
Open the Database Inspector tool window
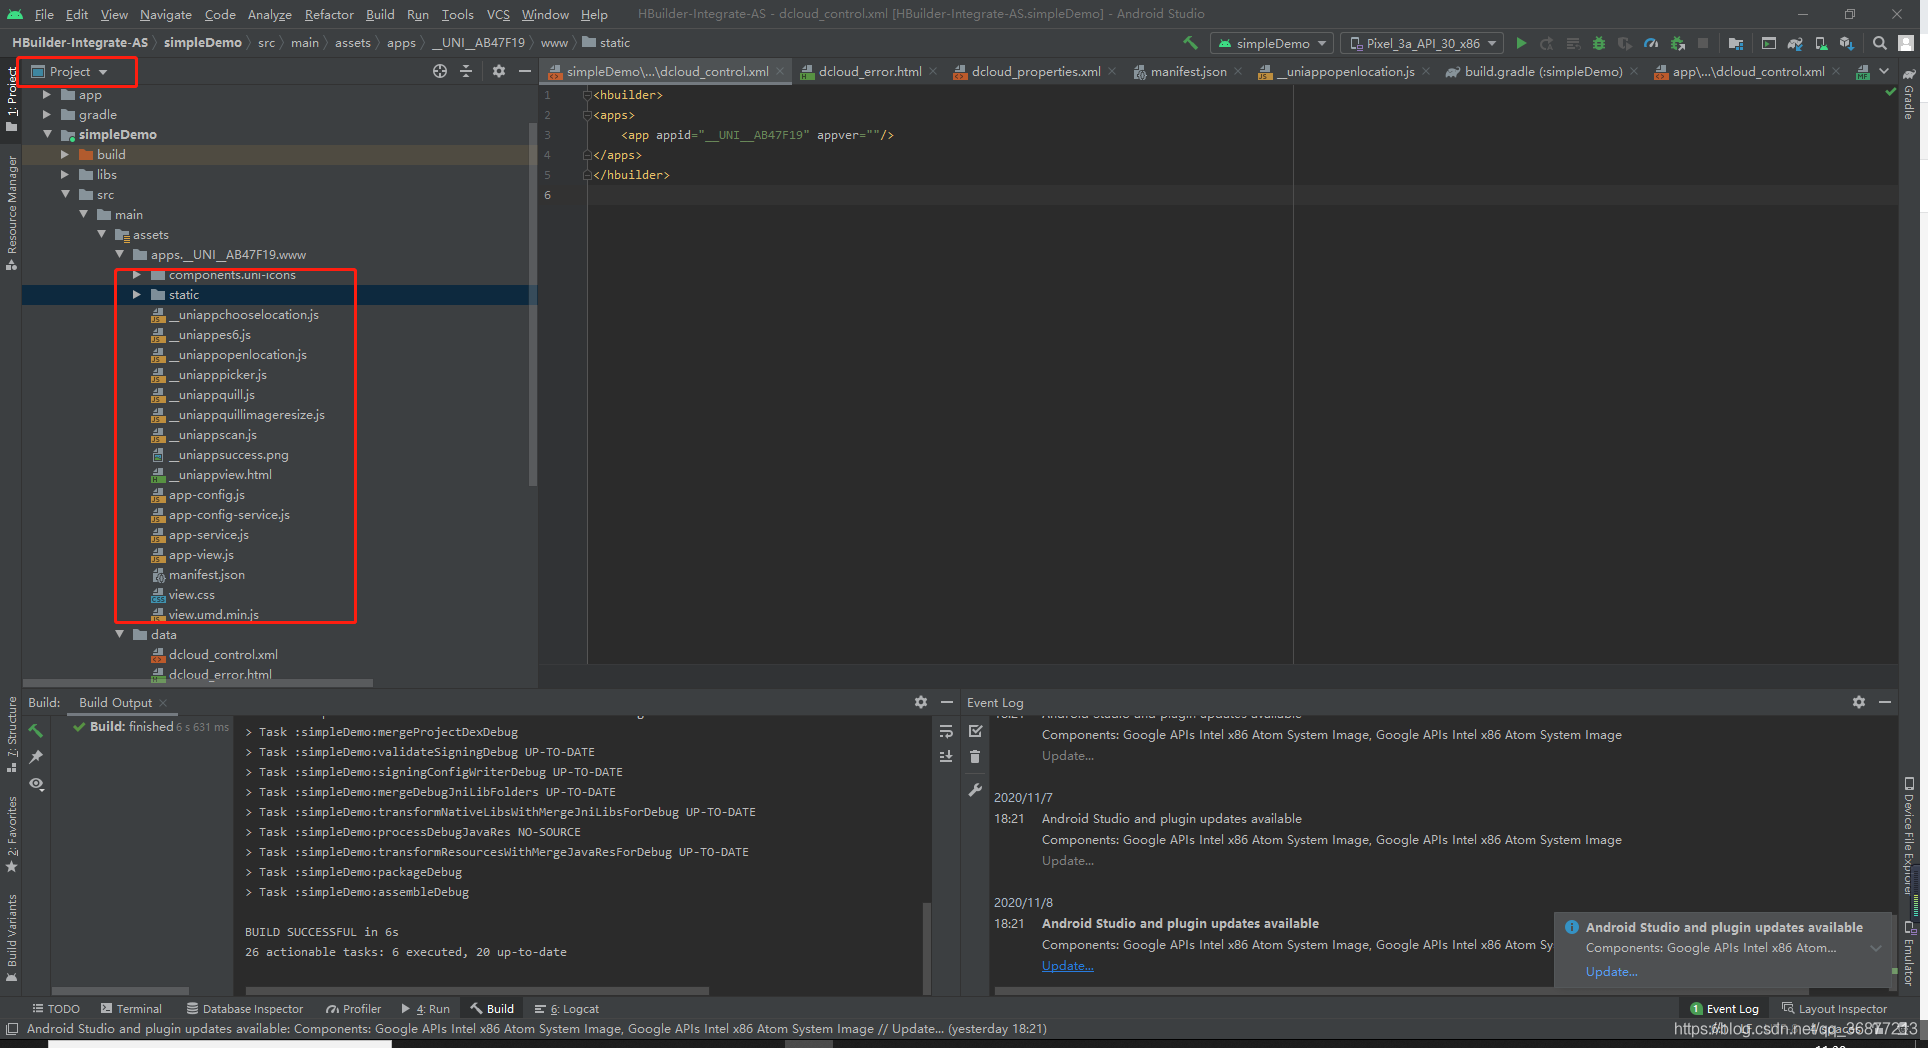coord(245,1009)
